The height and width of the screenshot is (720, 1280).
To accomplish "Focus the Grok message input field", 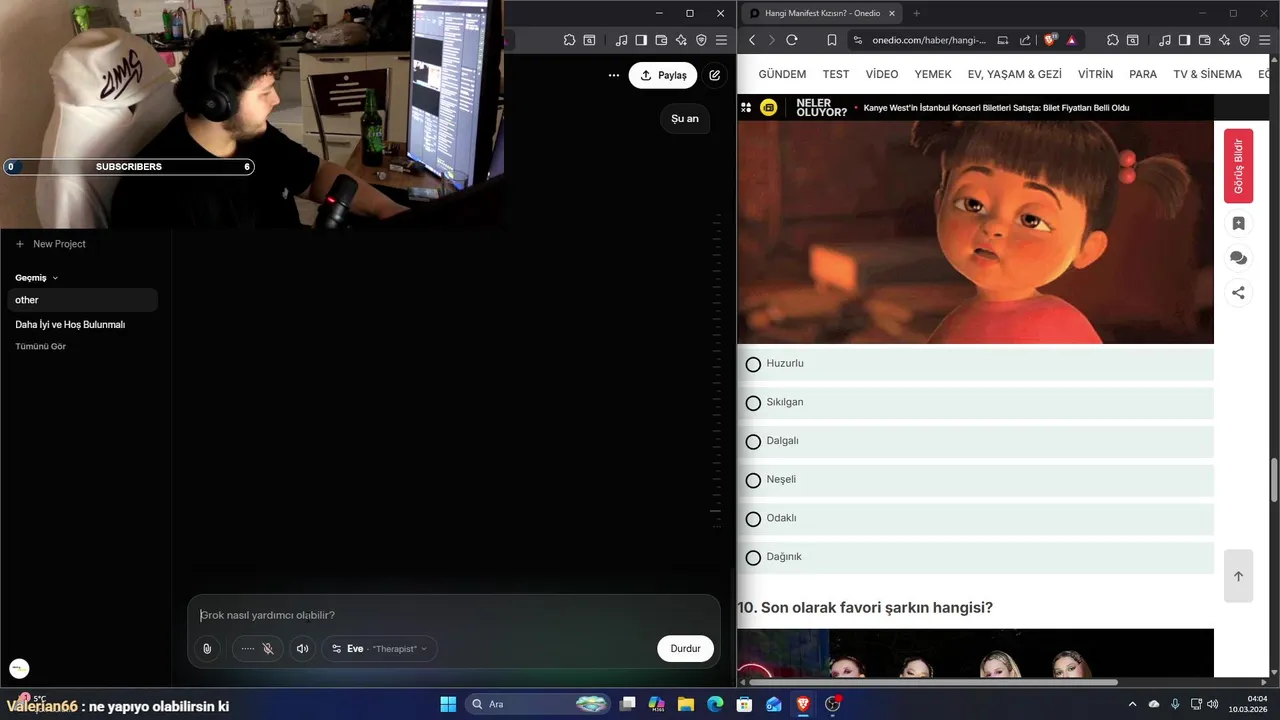I will click(453, 615).
